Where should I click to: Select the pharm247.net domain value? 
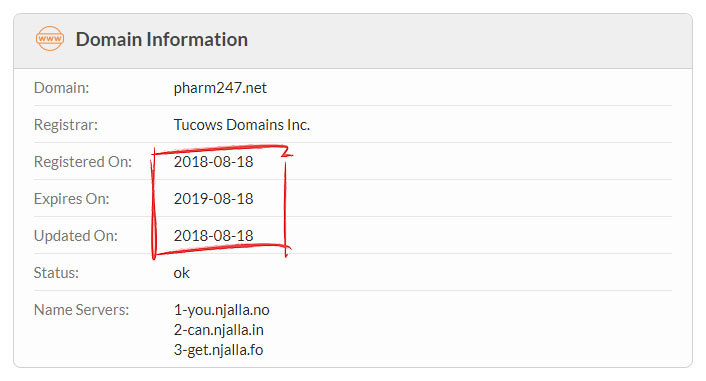pyautogui.click(x=220, y=87)
